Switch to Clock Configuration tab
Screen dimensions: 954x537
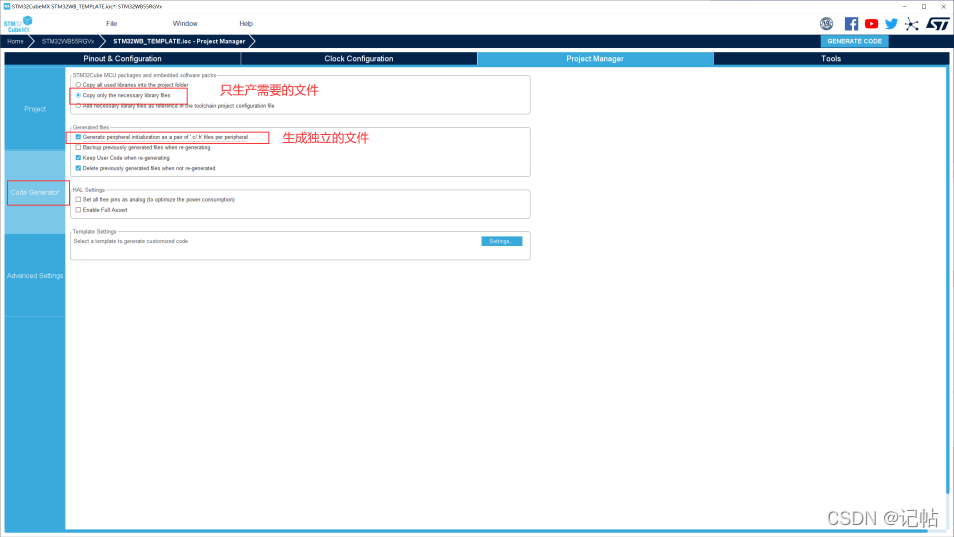click(359, 59)
